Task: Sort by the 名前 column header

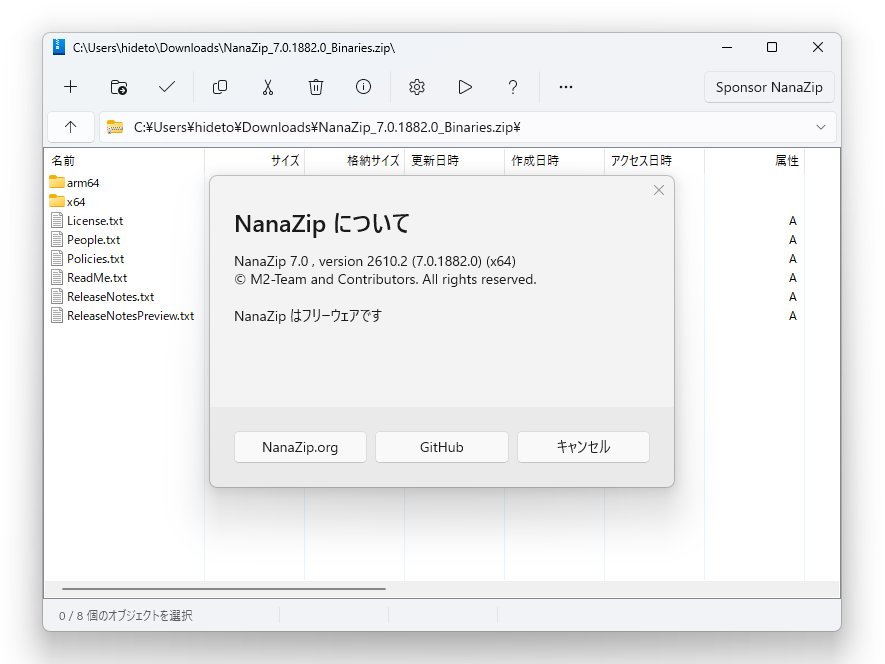Action: 124,161
